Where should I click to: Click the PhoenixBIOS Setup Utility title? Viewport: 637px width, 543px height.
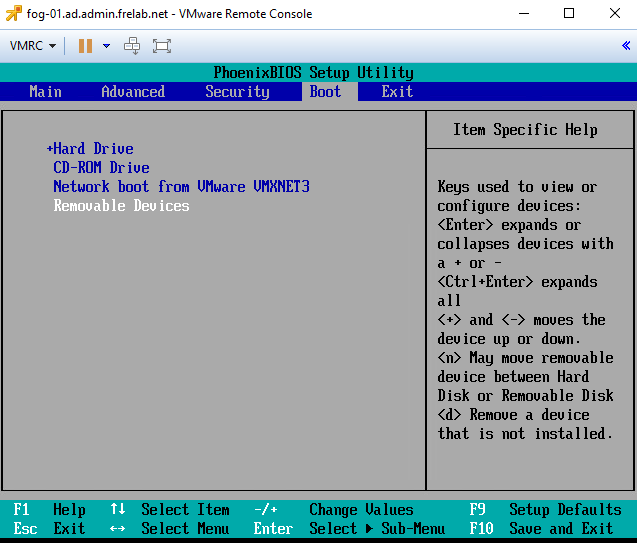[x=314, y=73]
